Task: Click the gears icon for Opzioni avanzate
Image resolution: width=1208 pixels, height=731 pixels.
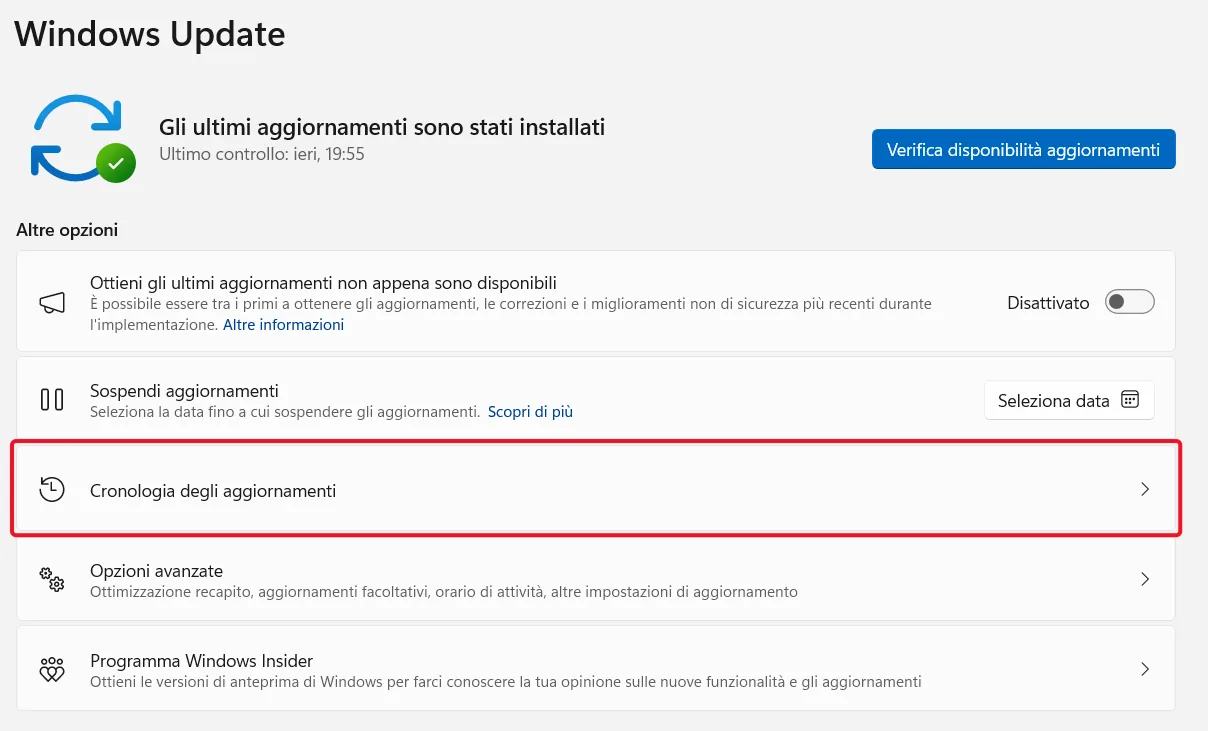Action: click(52, 580)
